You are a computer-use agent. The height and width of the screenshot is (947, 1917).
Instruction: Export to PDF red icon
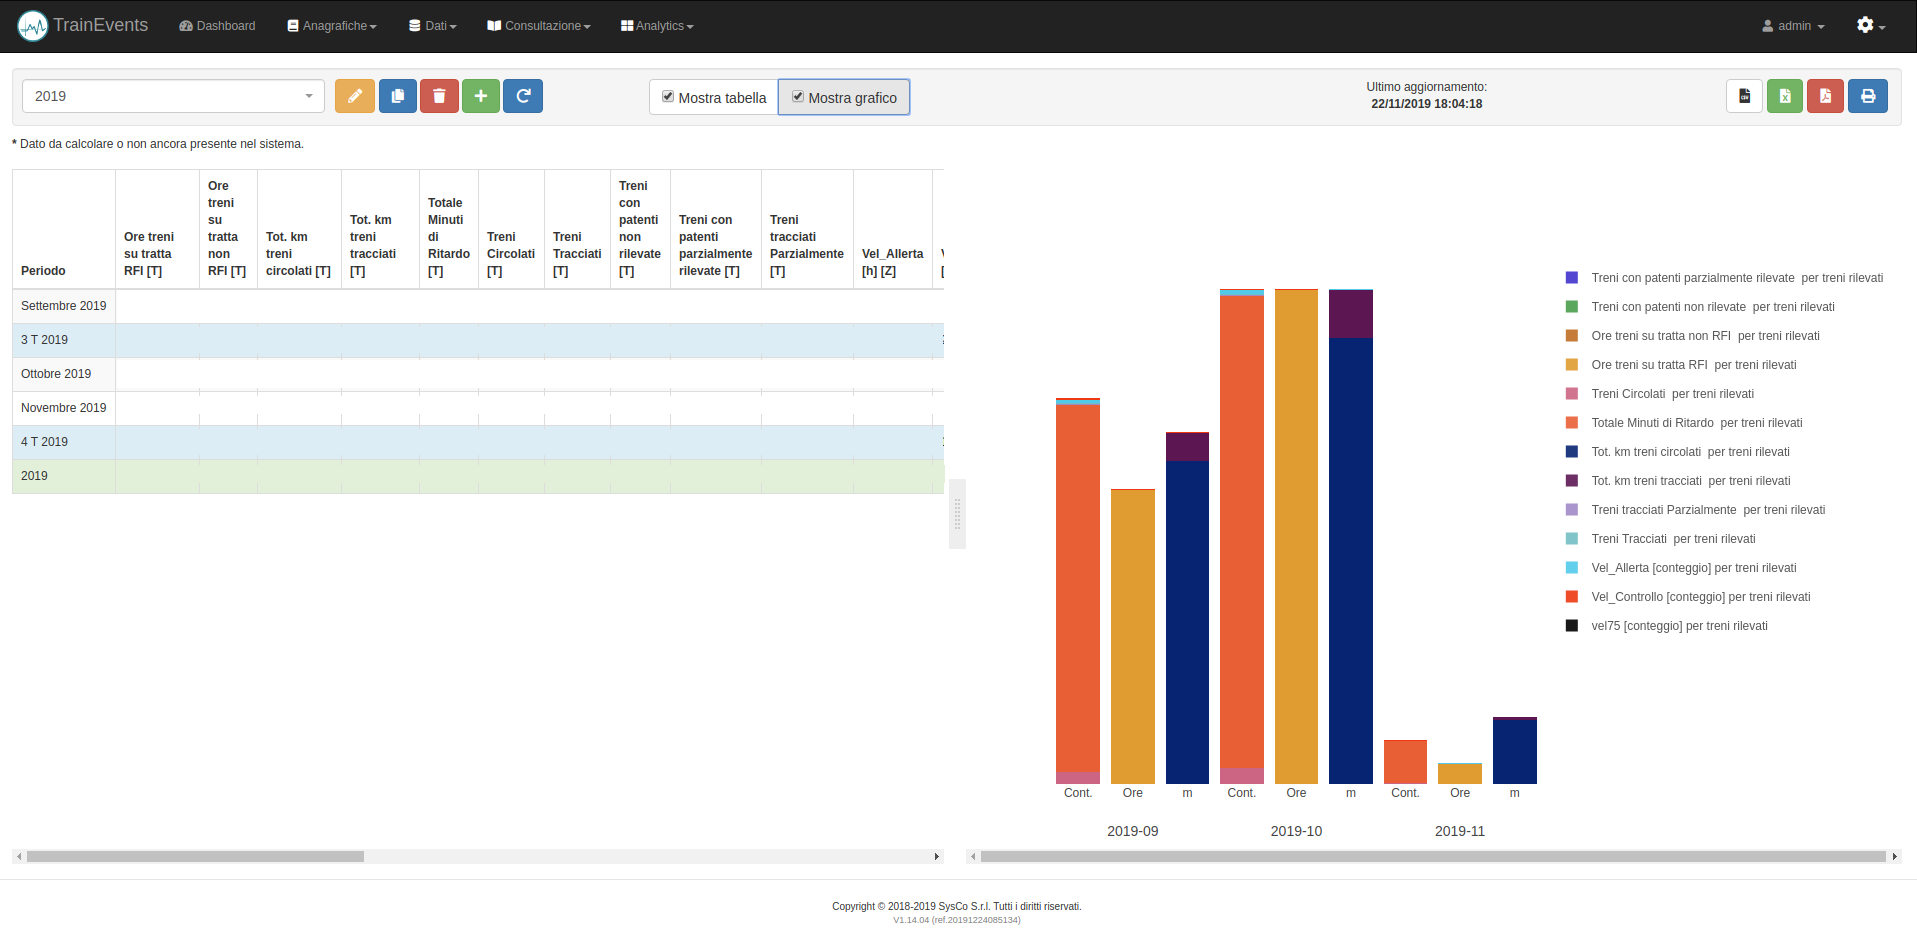pos(1825,96)
